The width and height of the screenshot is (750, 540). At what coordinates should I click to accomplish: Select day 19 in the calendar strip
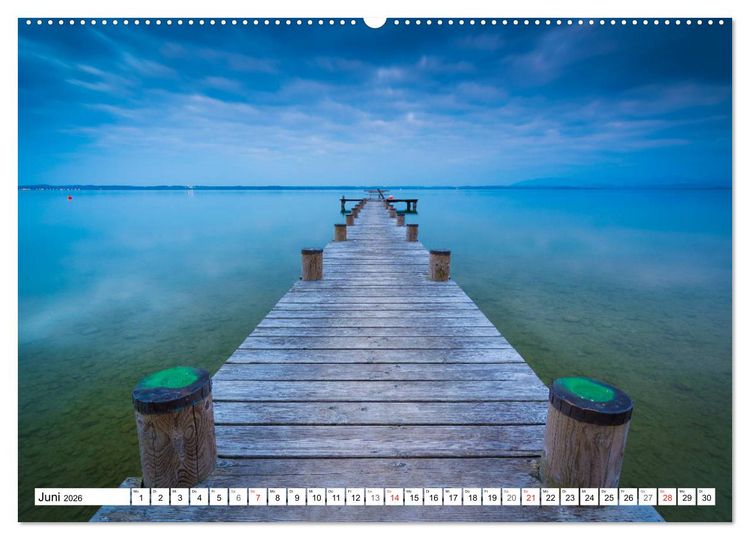(x=492, y=496)
